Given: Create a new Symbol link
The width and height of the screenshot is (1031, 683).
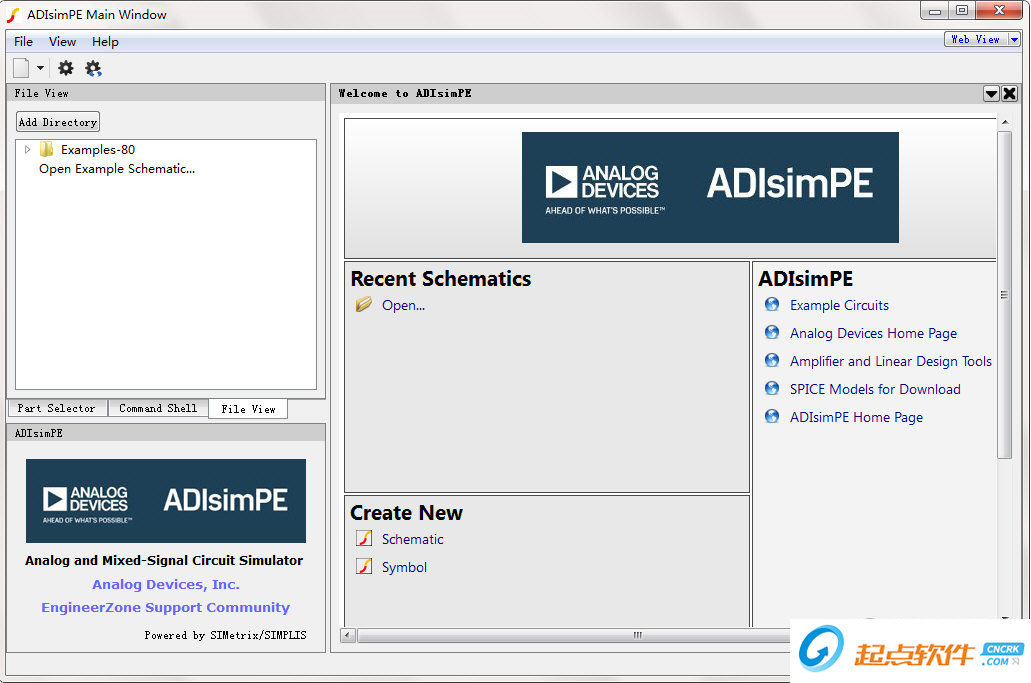Looking at the screenshot, I should pyautogui.click(x=404, y=567).
